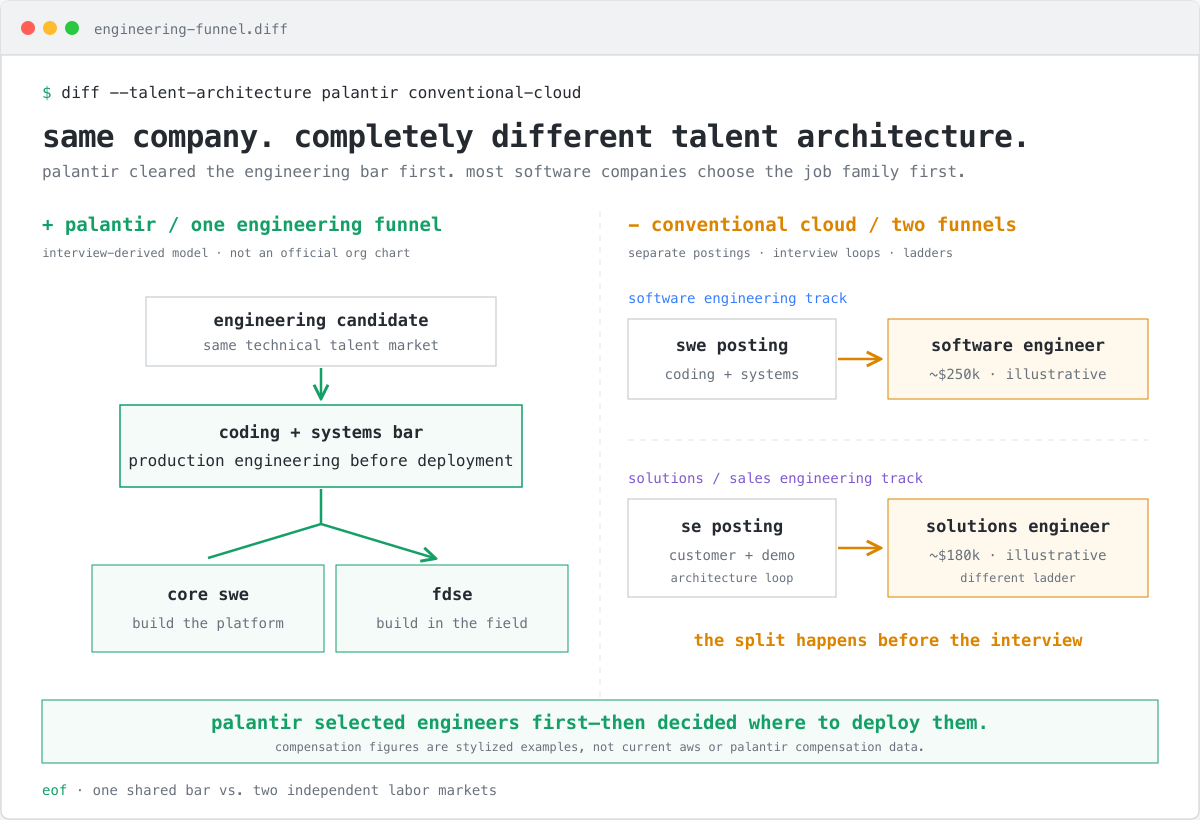Click the 'different ladder' text
The height and width of the screenshot is (820, 1200).
pos(1018,578)
